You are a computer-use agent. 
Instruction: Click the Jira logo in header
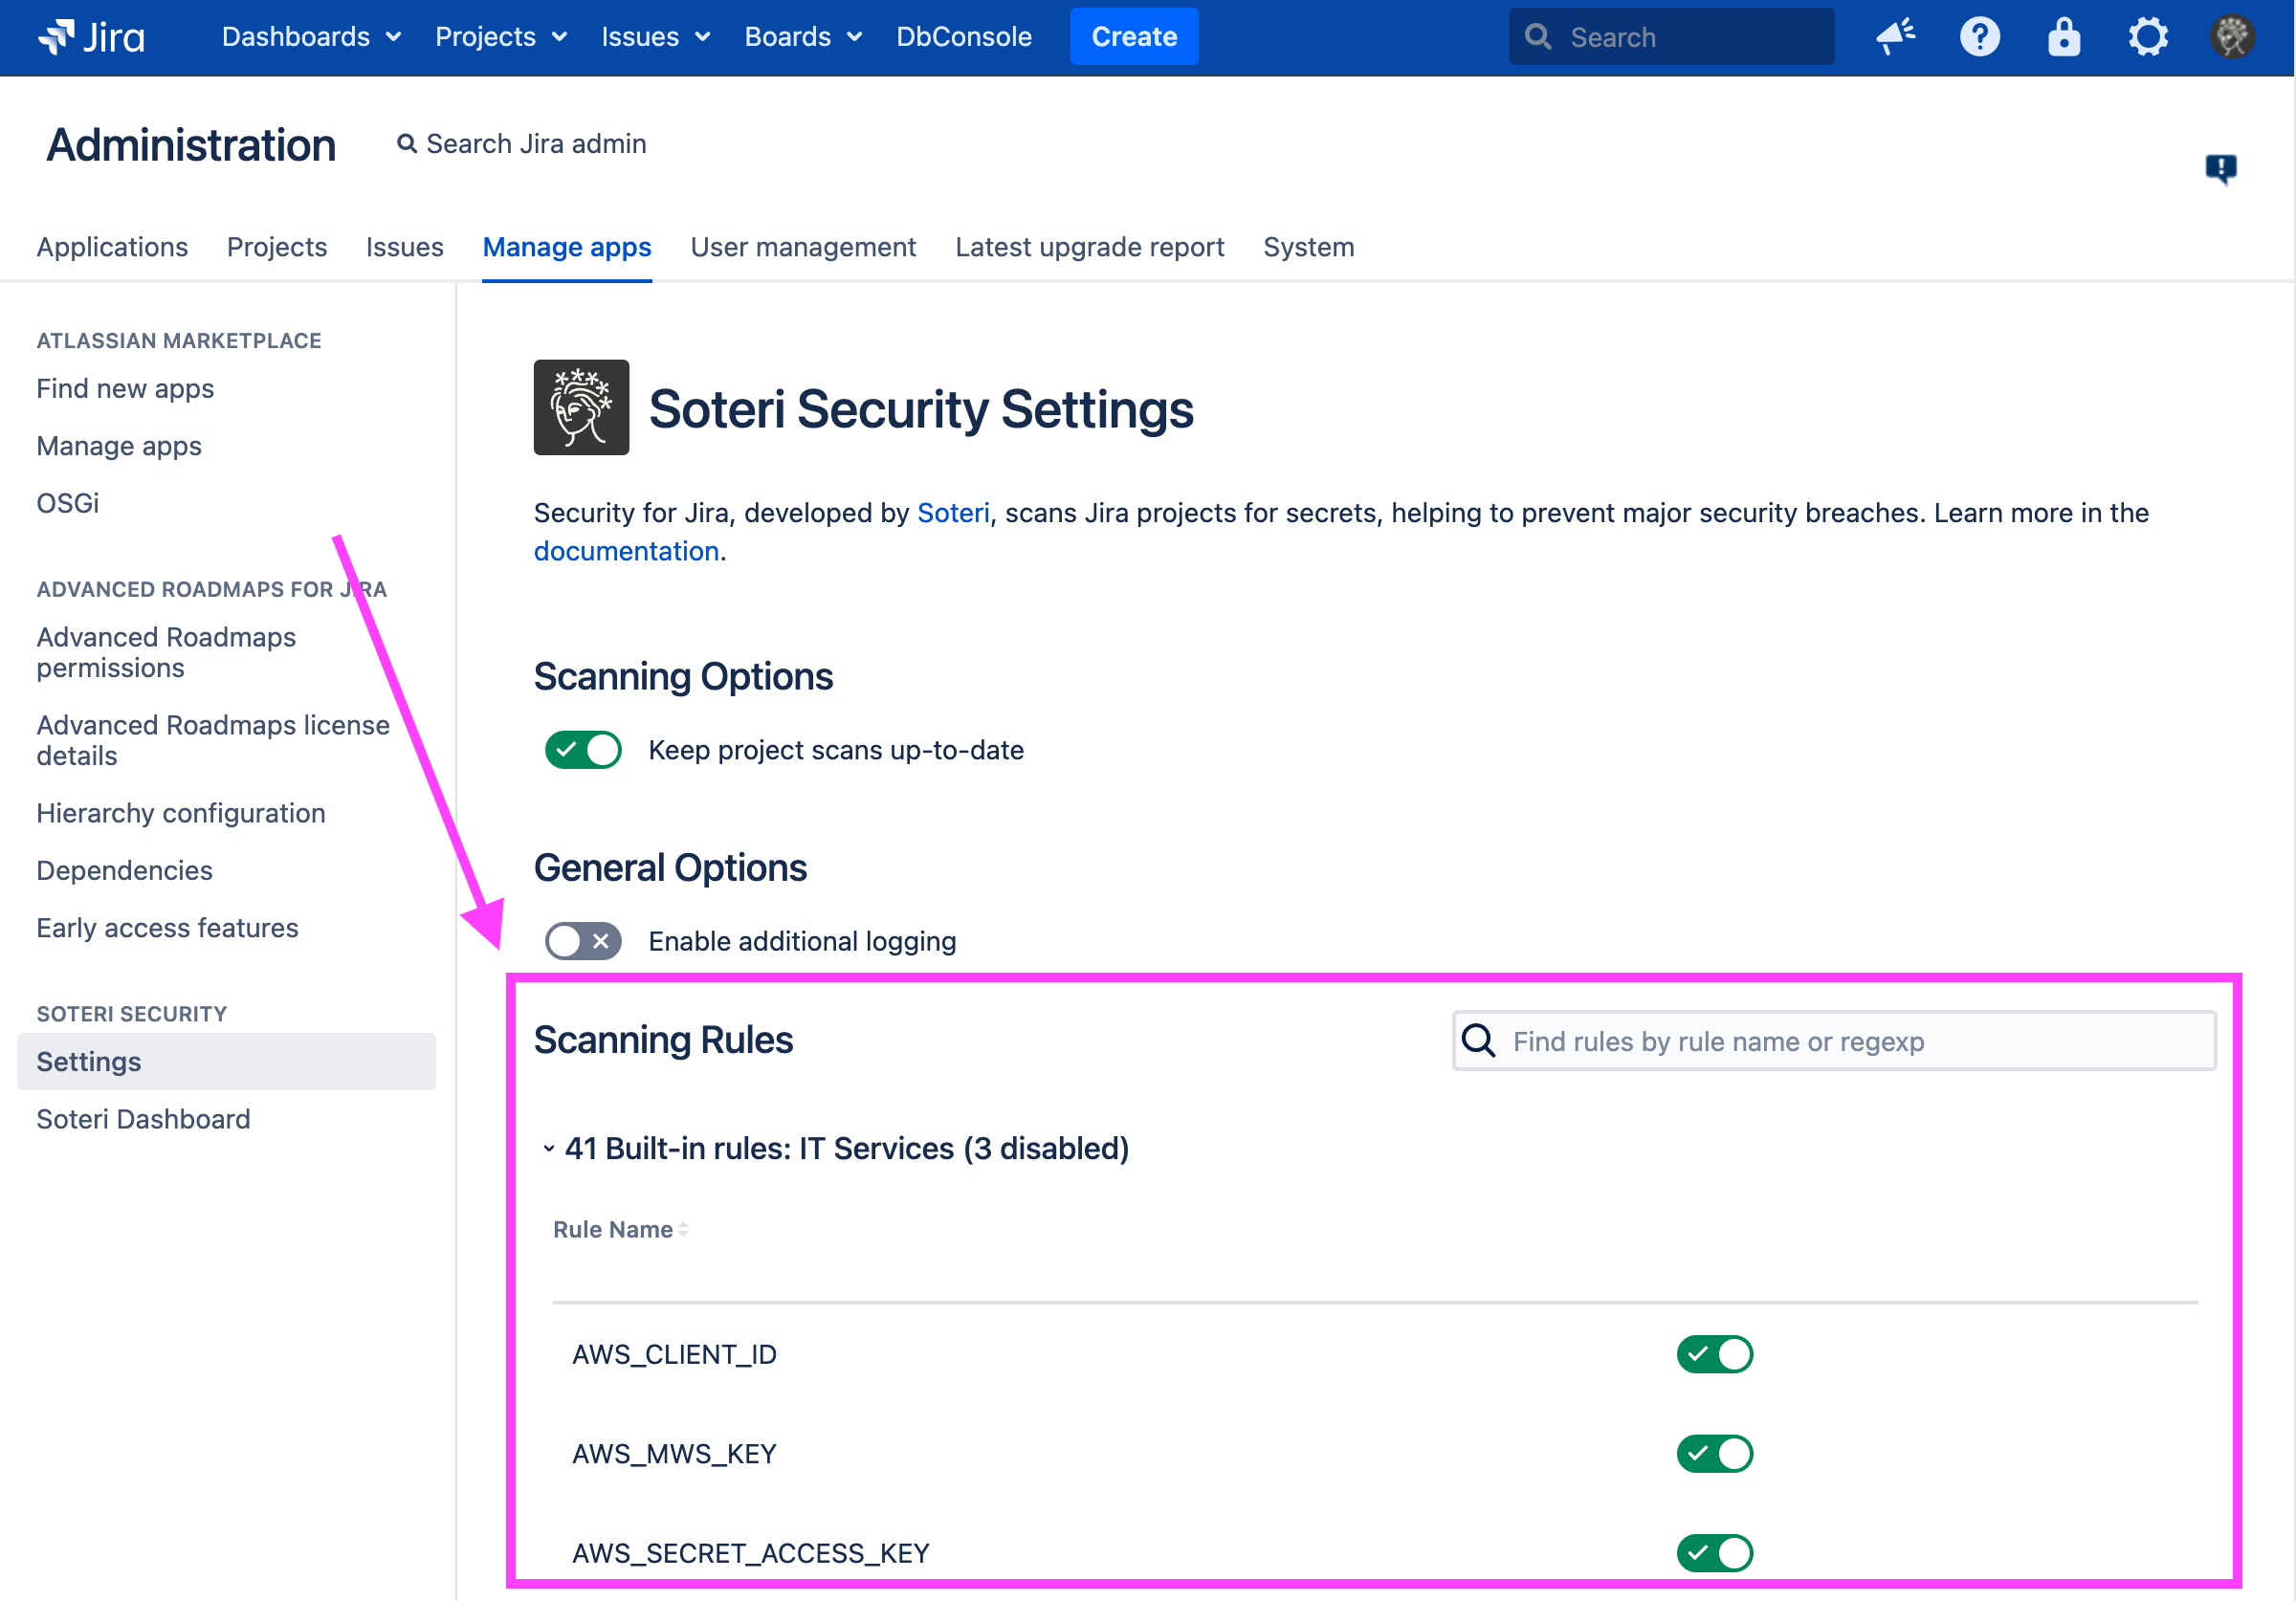pos(92,37)
